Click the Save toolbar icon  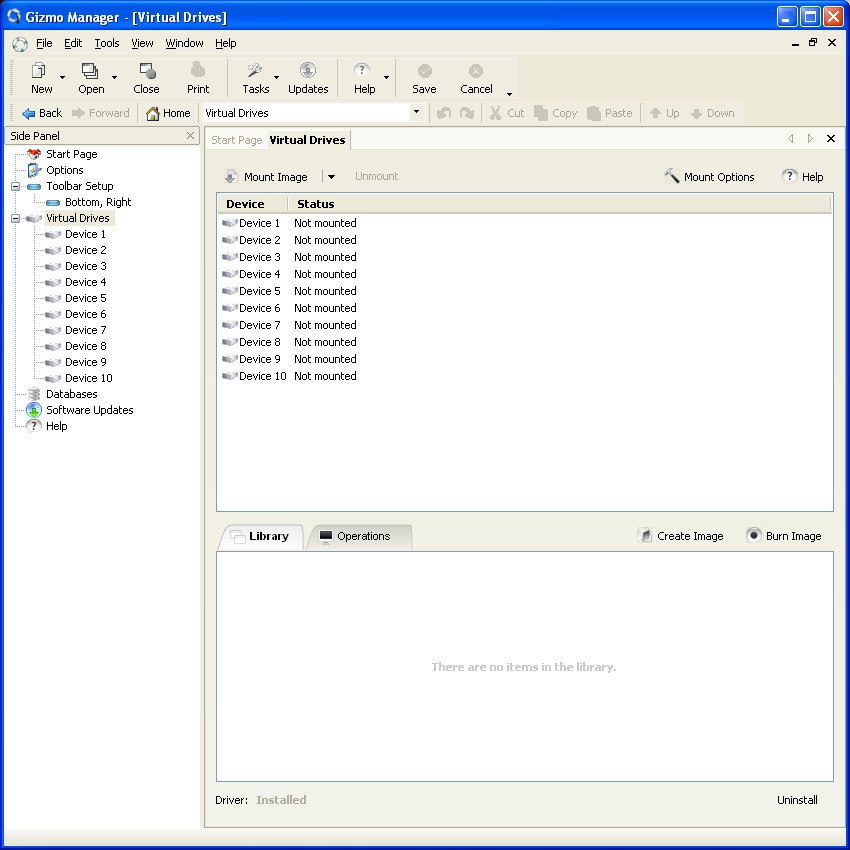click(x=424, y=78)
